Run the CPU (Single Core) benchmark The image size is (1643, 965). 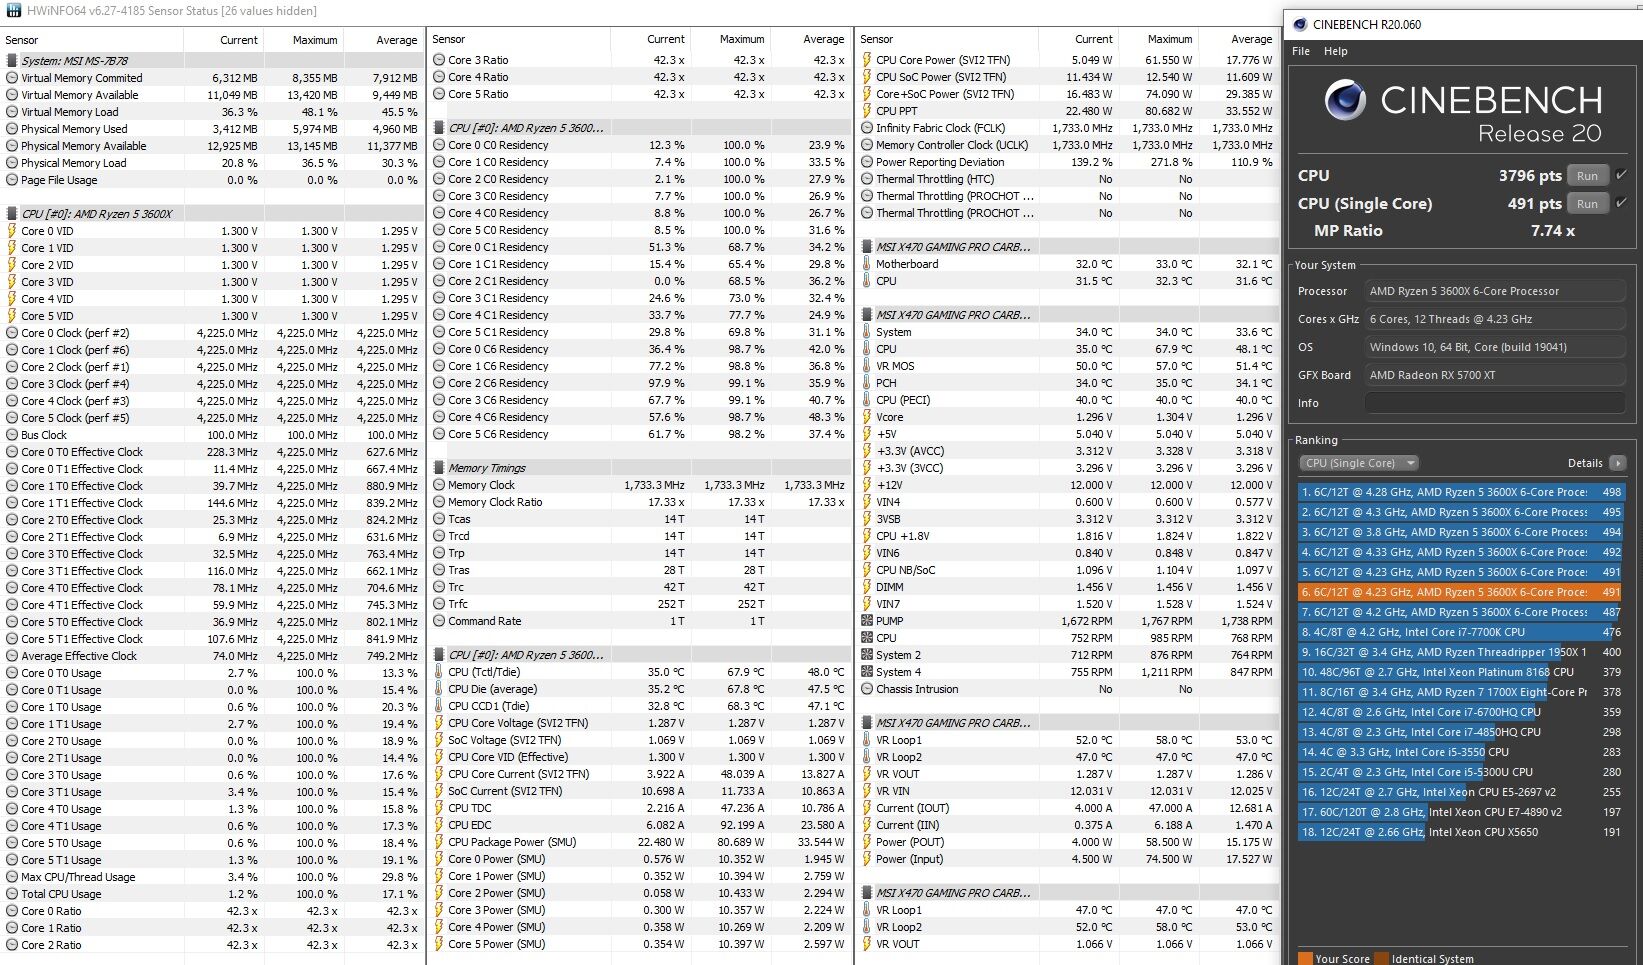pos(1588,204)
